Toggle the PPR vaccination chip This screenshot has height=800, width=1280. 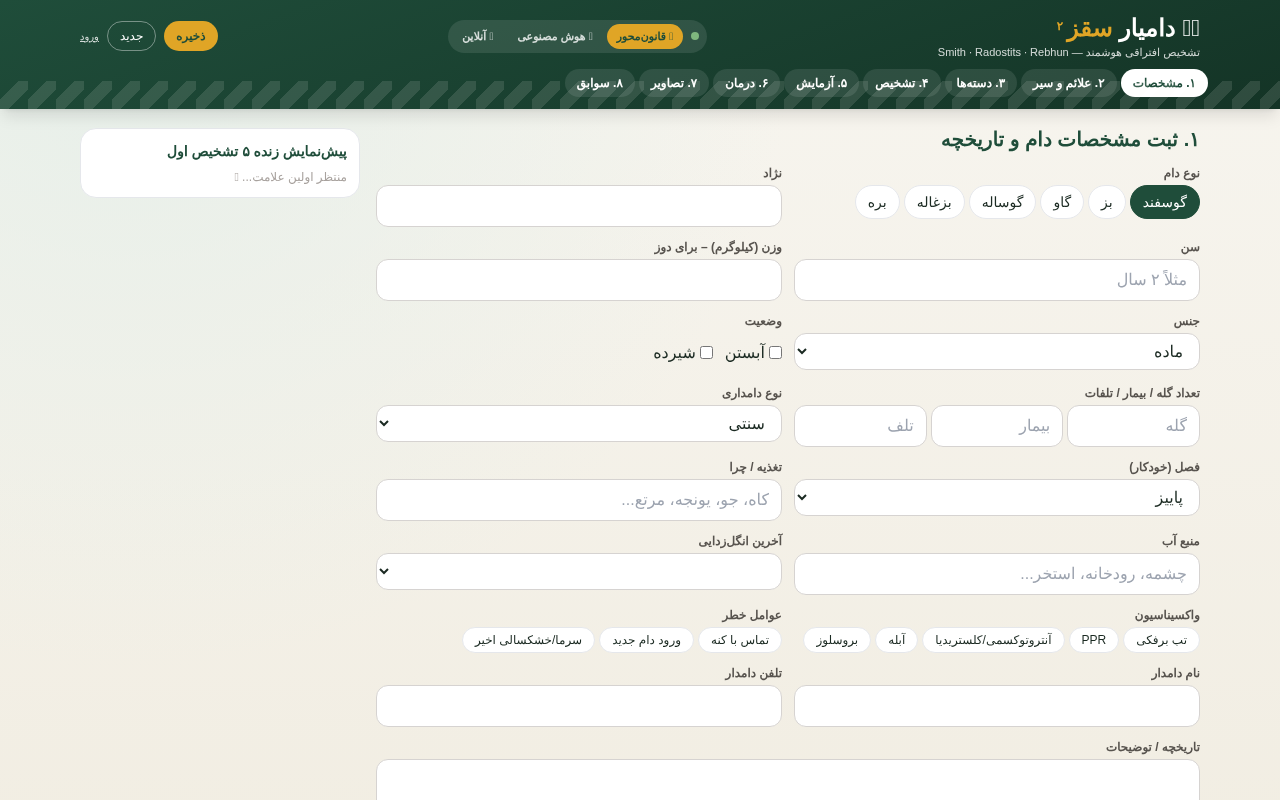1094,640
